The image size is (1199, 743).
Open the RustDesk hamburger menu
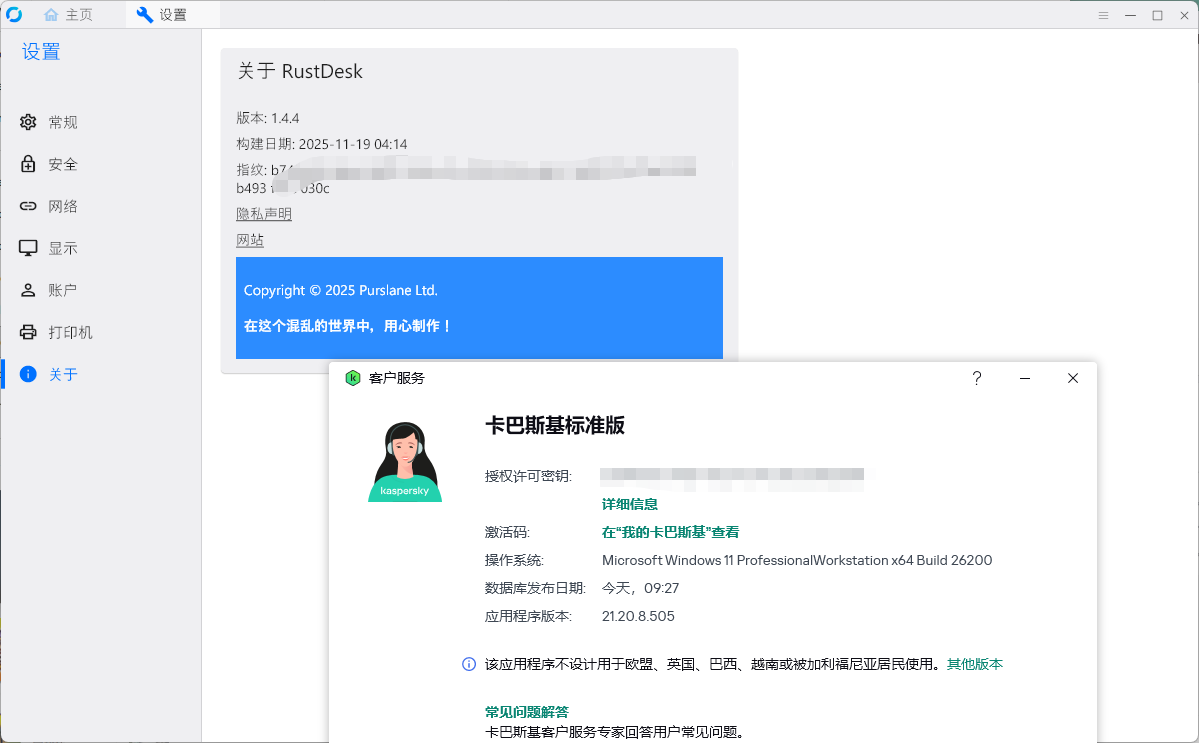coord(1103,15)
